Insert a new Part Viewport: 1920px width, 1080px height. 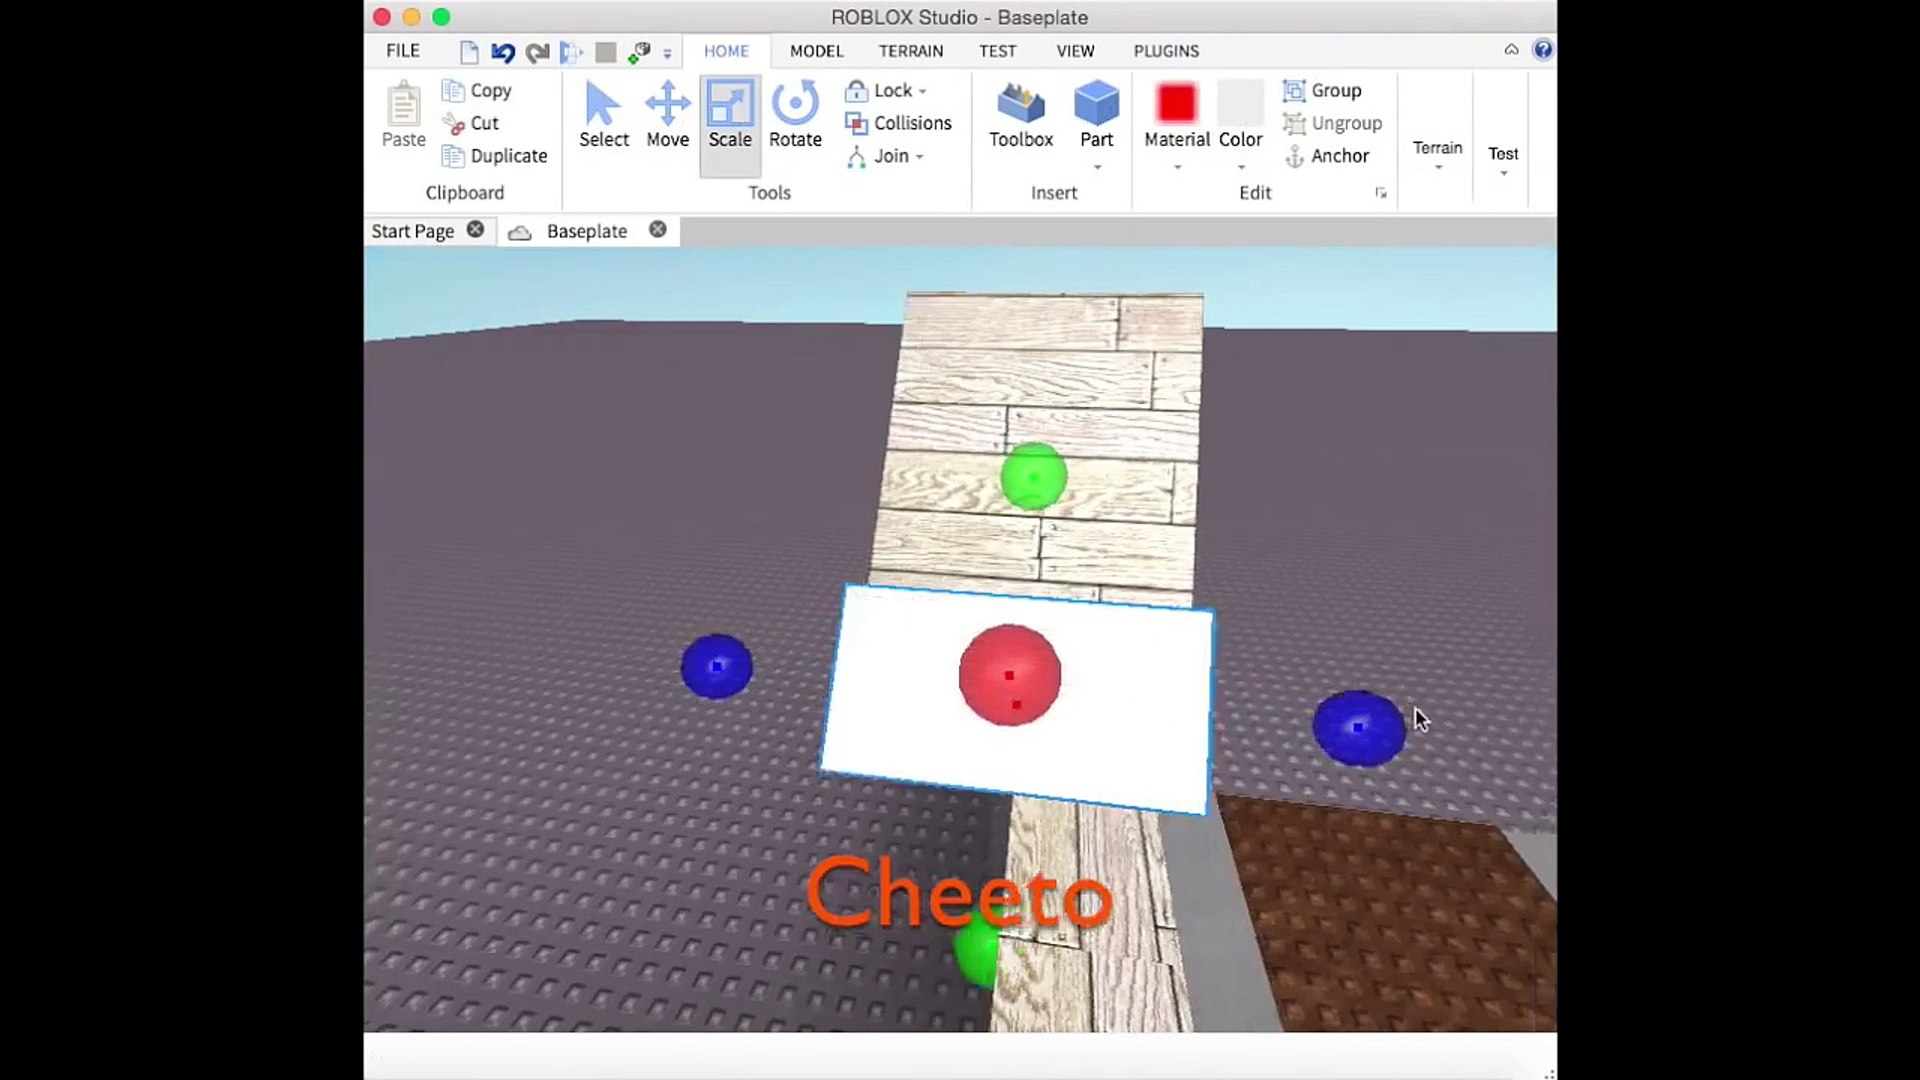1096,106
